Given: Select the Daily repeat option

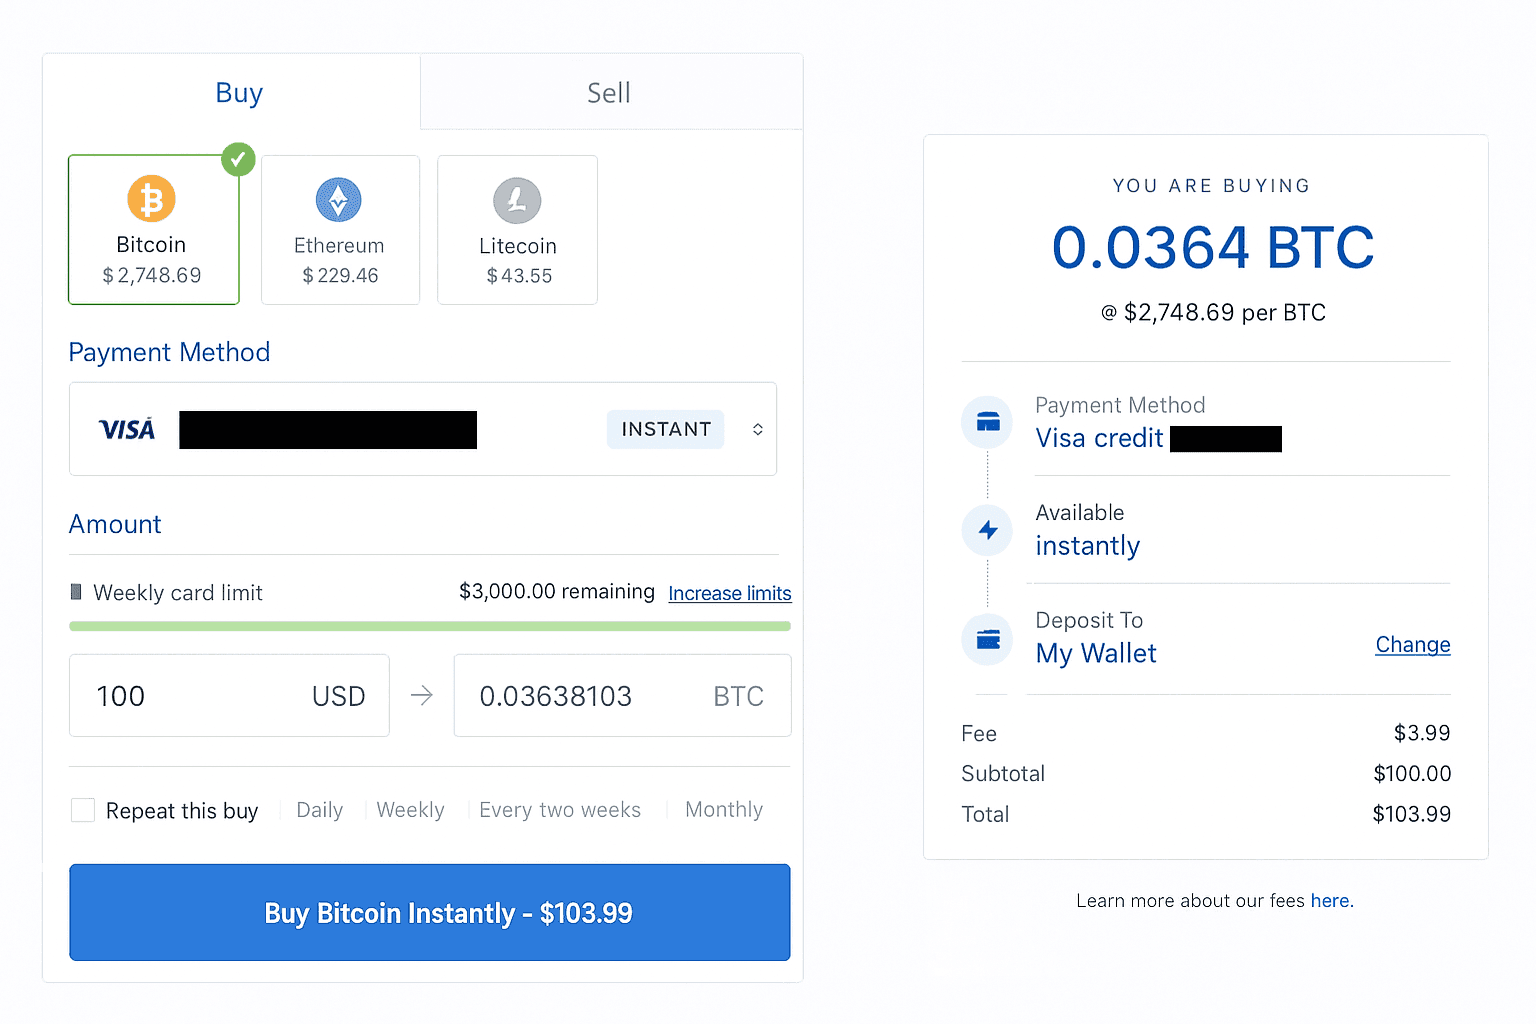Looking at the screenshot, I should point(320,810).
